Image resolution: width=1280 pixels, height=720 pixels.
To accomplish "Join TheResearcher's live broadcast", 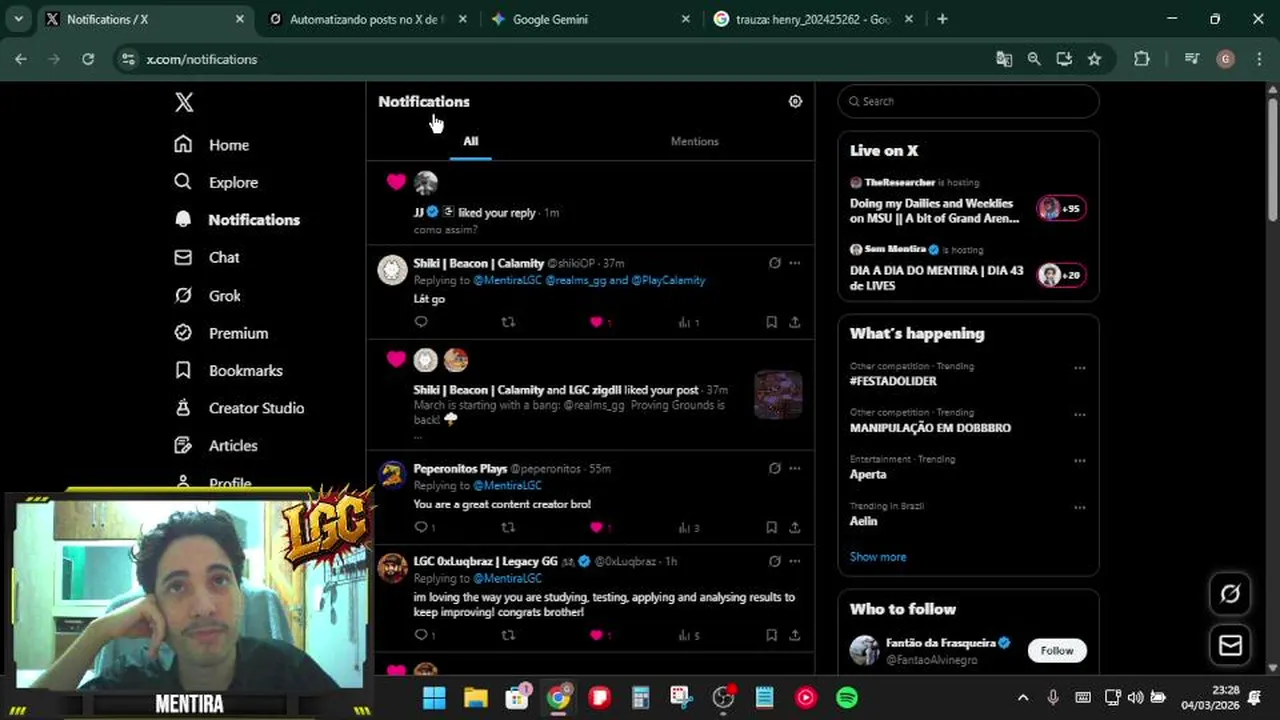I will (968, 201).
